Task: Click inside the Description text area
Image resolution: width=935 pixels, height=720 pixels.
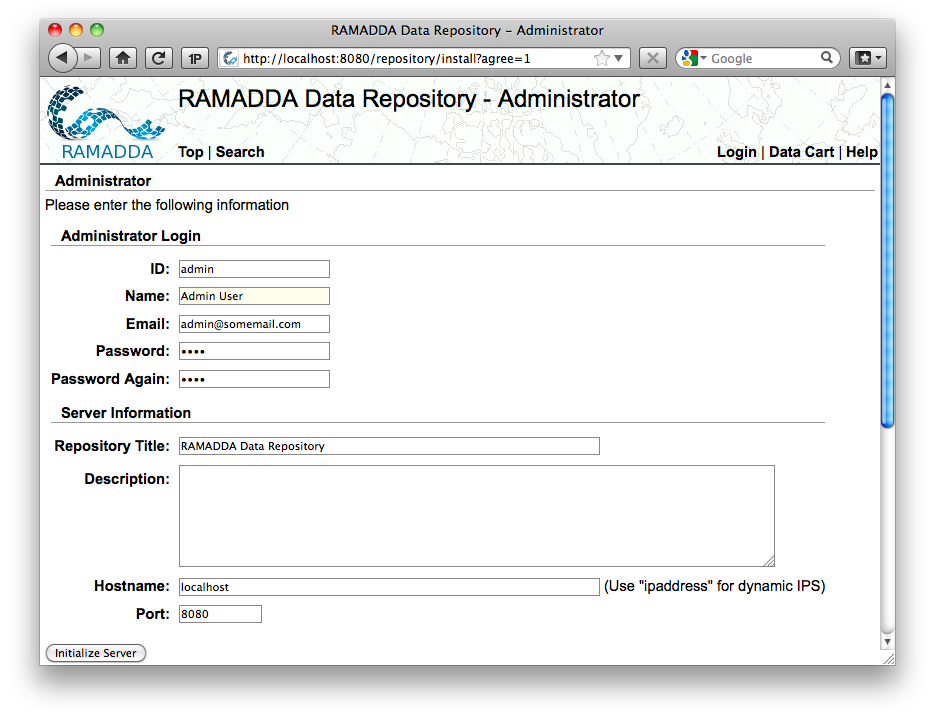Action: pos(476,516)
